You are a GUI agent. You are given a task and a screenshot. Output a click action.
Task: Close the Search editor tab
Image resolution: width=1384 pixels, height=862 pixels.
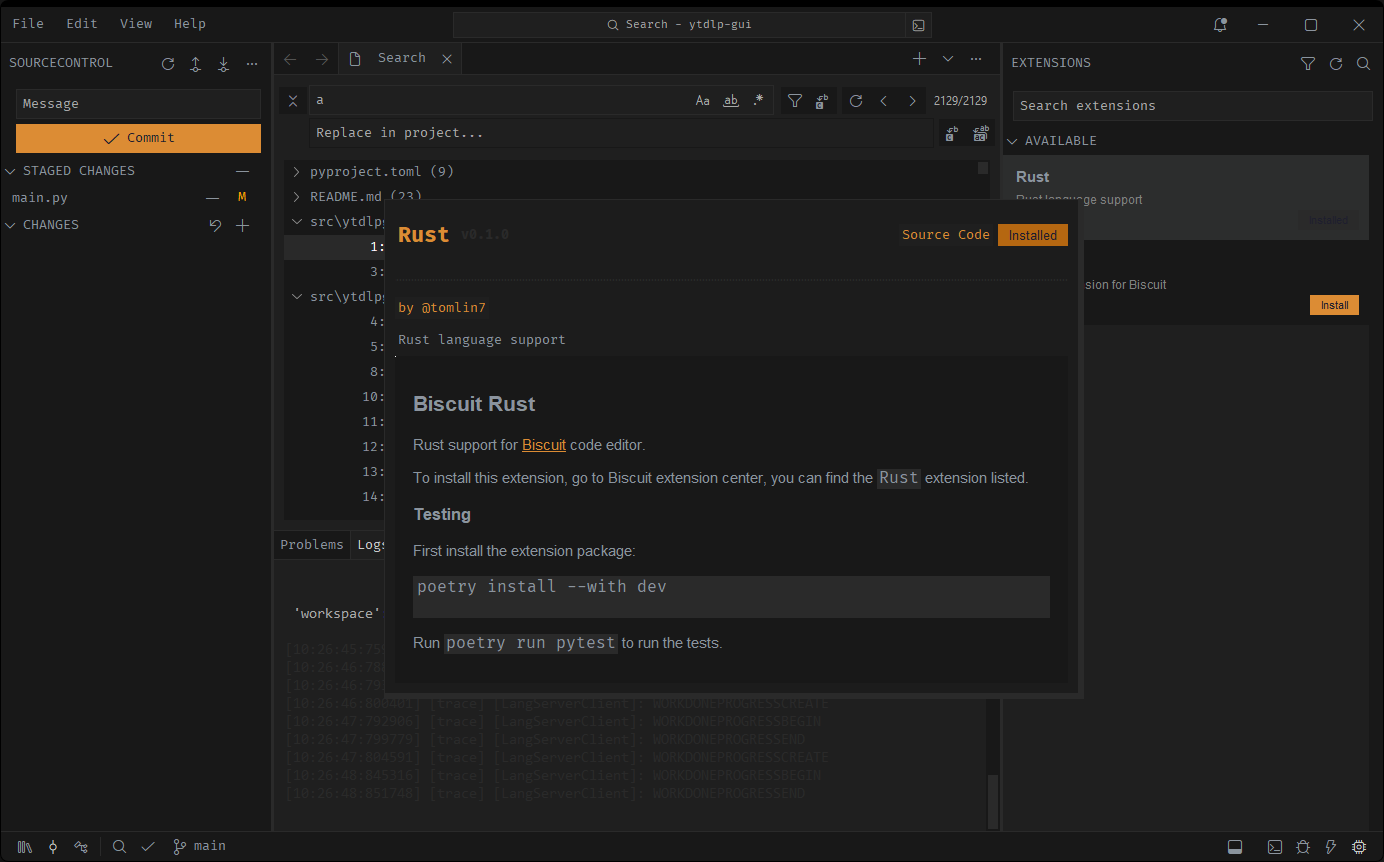[x=447, y=59]
